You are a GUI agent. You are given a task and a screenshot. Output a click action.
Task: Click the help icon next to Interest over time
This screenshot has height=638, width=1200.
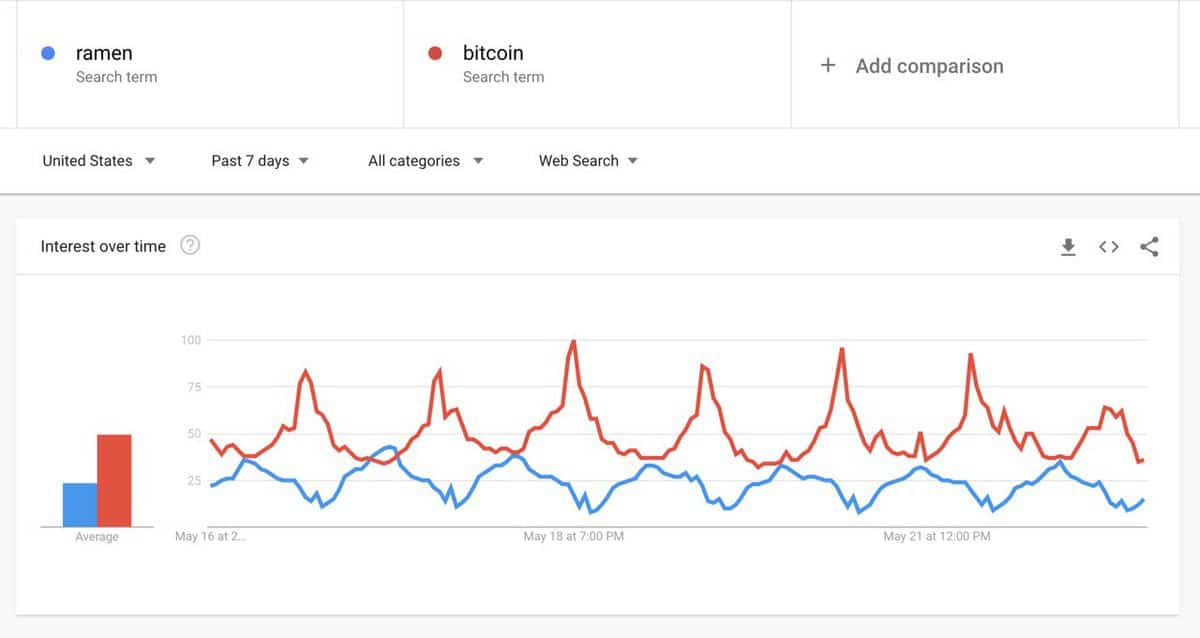point(190,244)
